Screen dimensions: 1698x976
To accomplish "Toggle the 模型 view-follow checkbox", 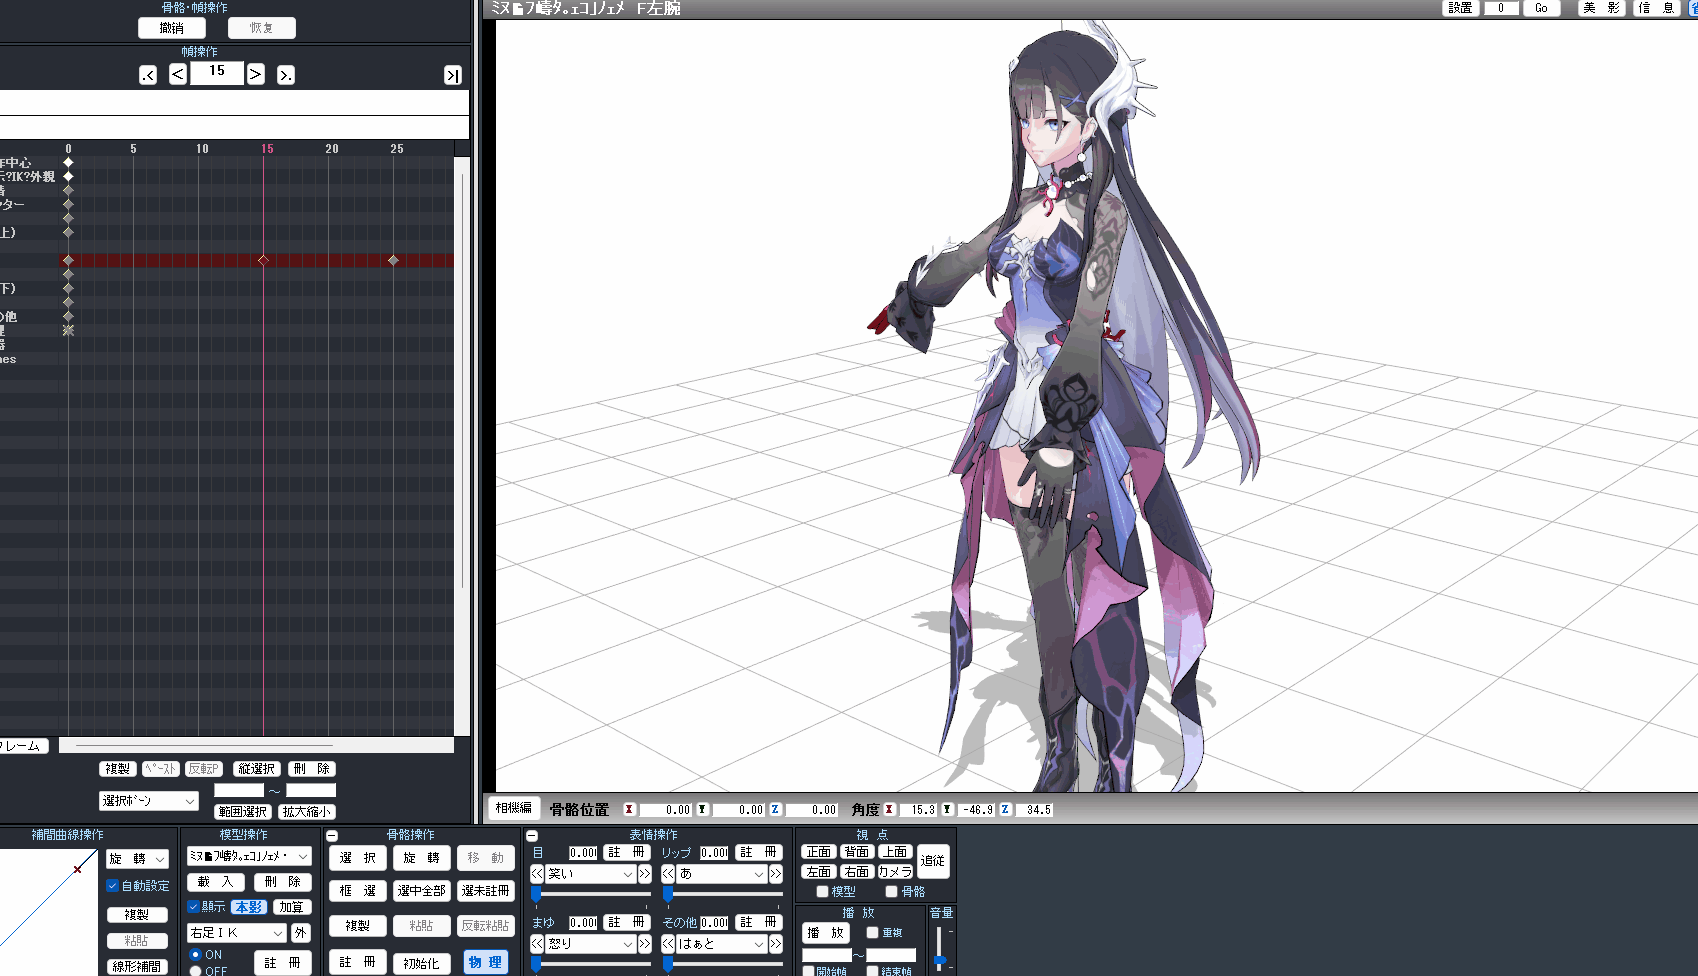I will click(x=823, y=892).
